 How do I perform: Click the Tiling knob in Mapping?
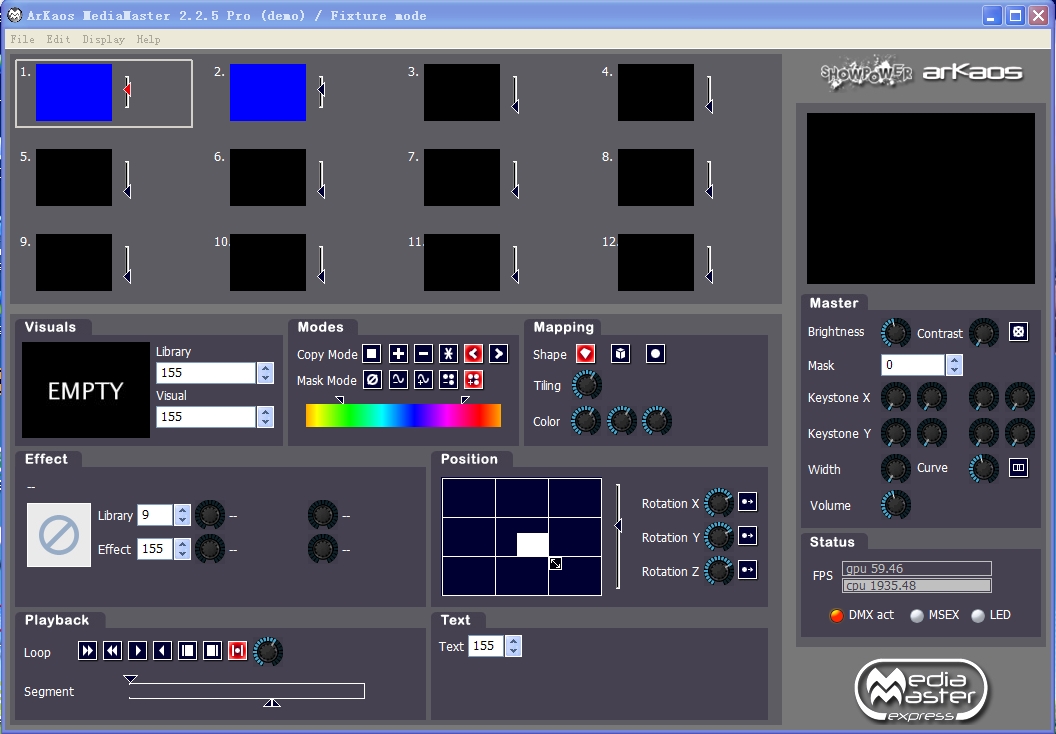pos(586,385)
